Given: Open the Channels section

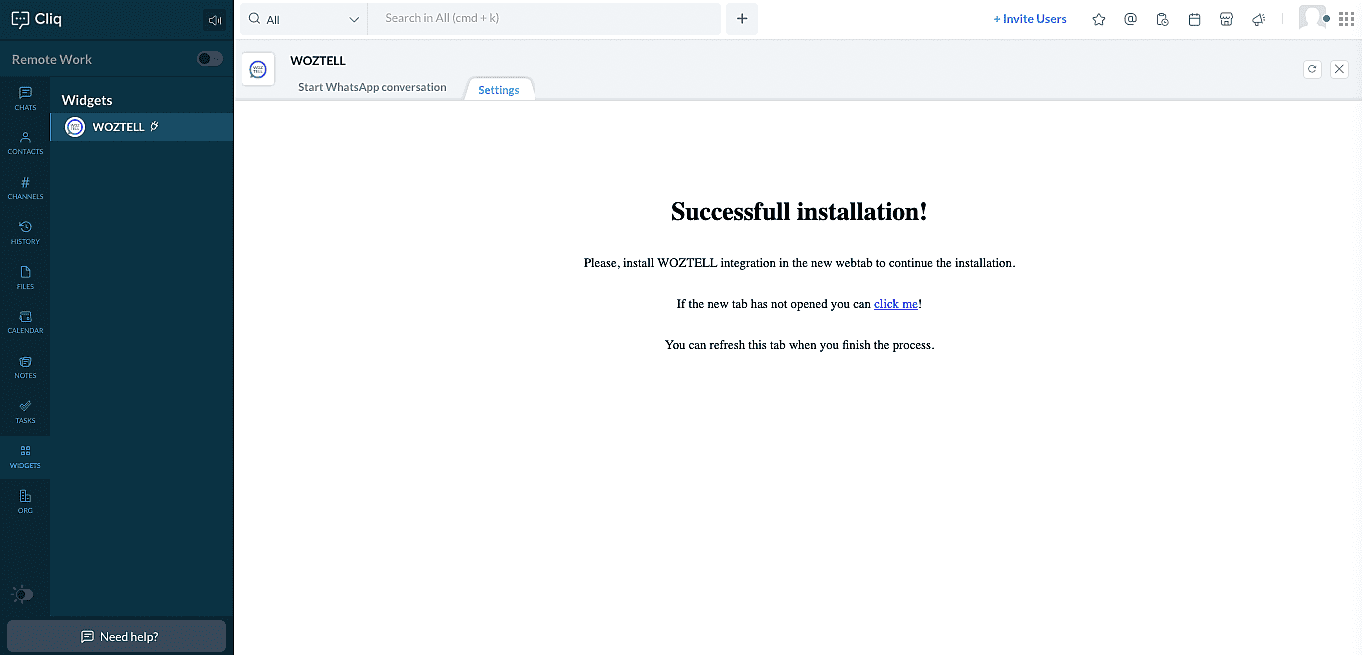Looking at the screenshot, I should tap(25, 188).
